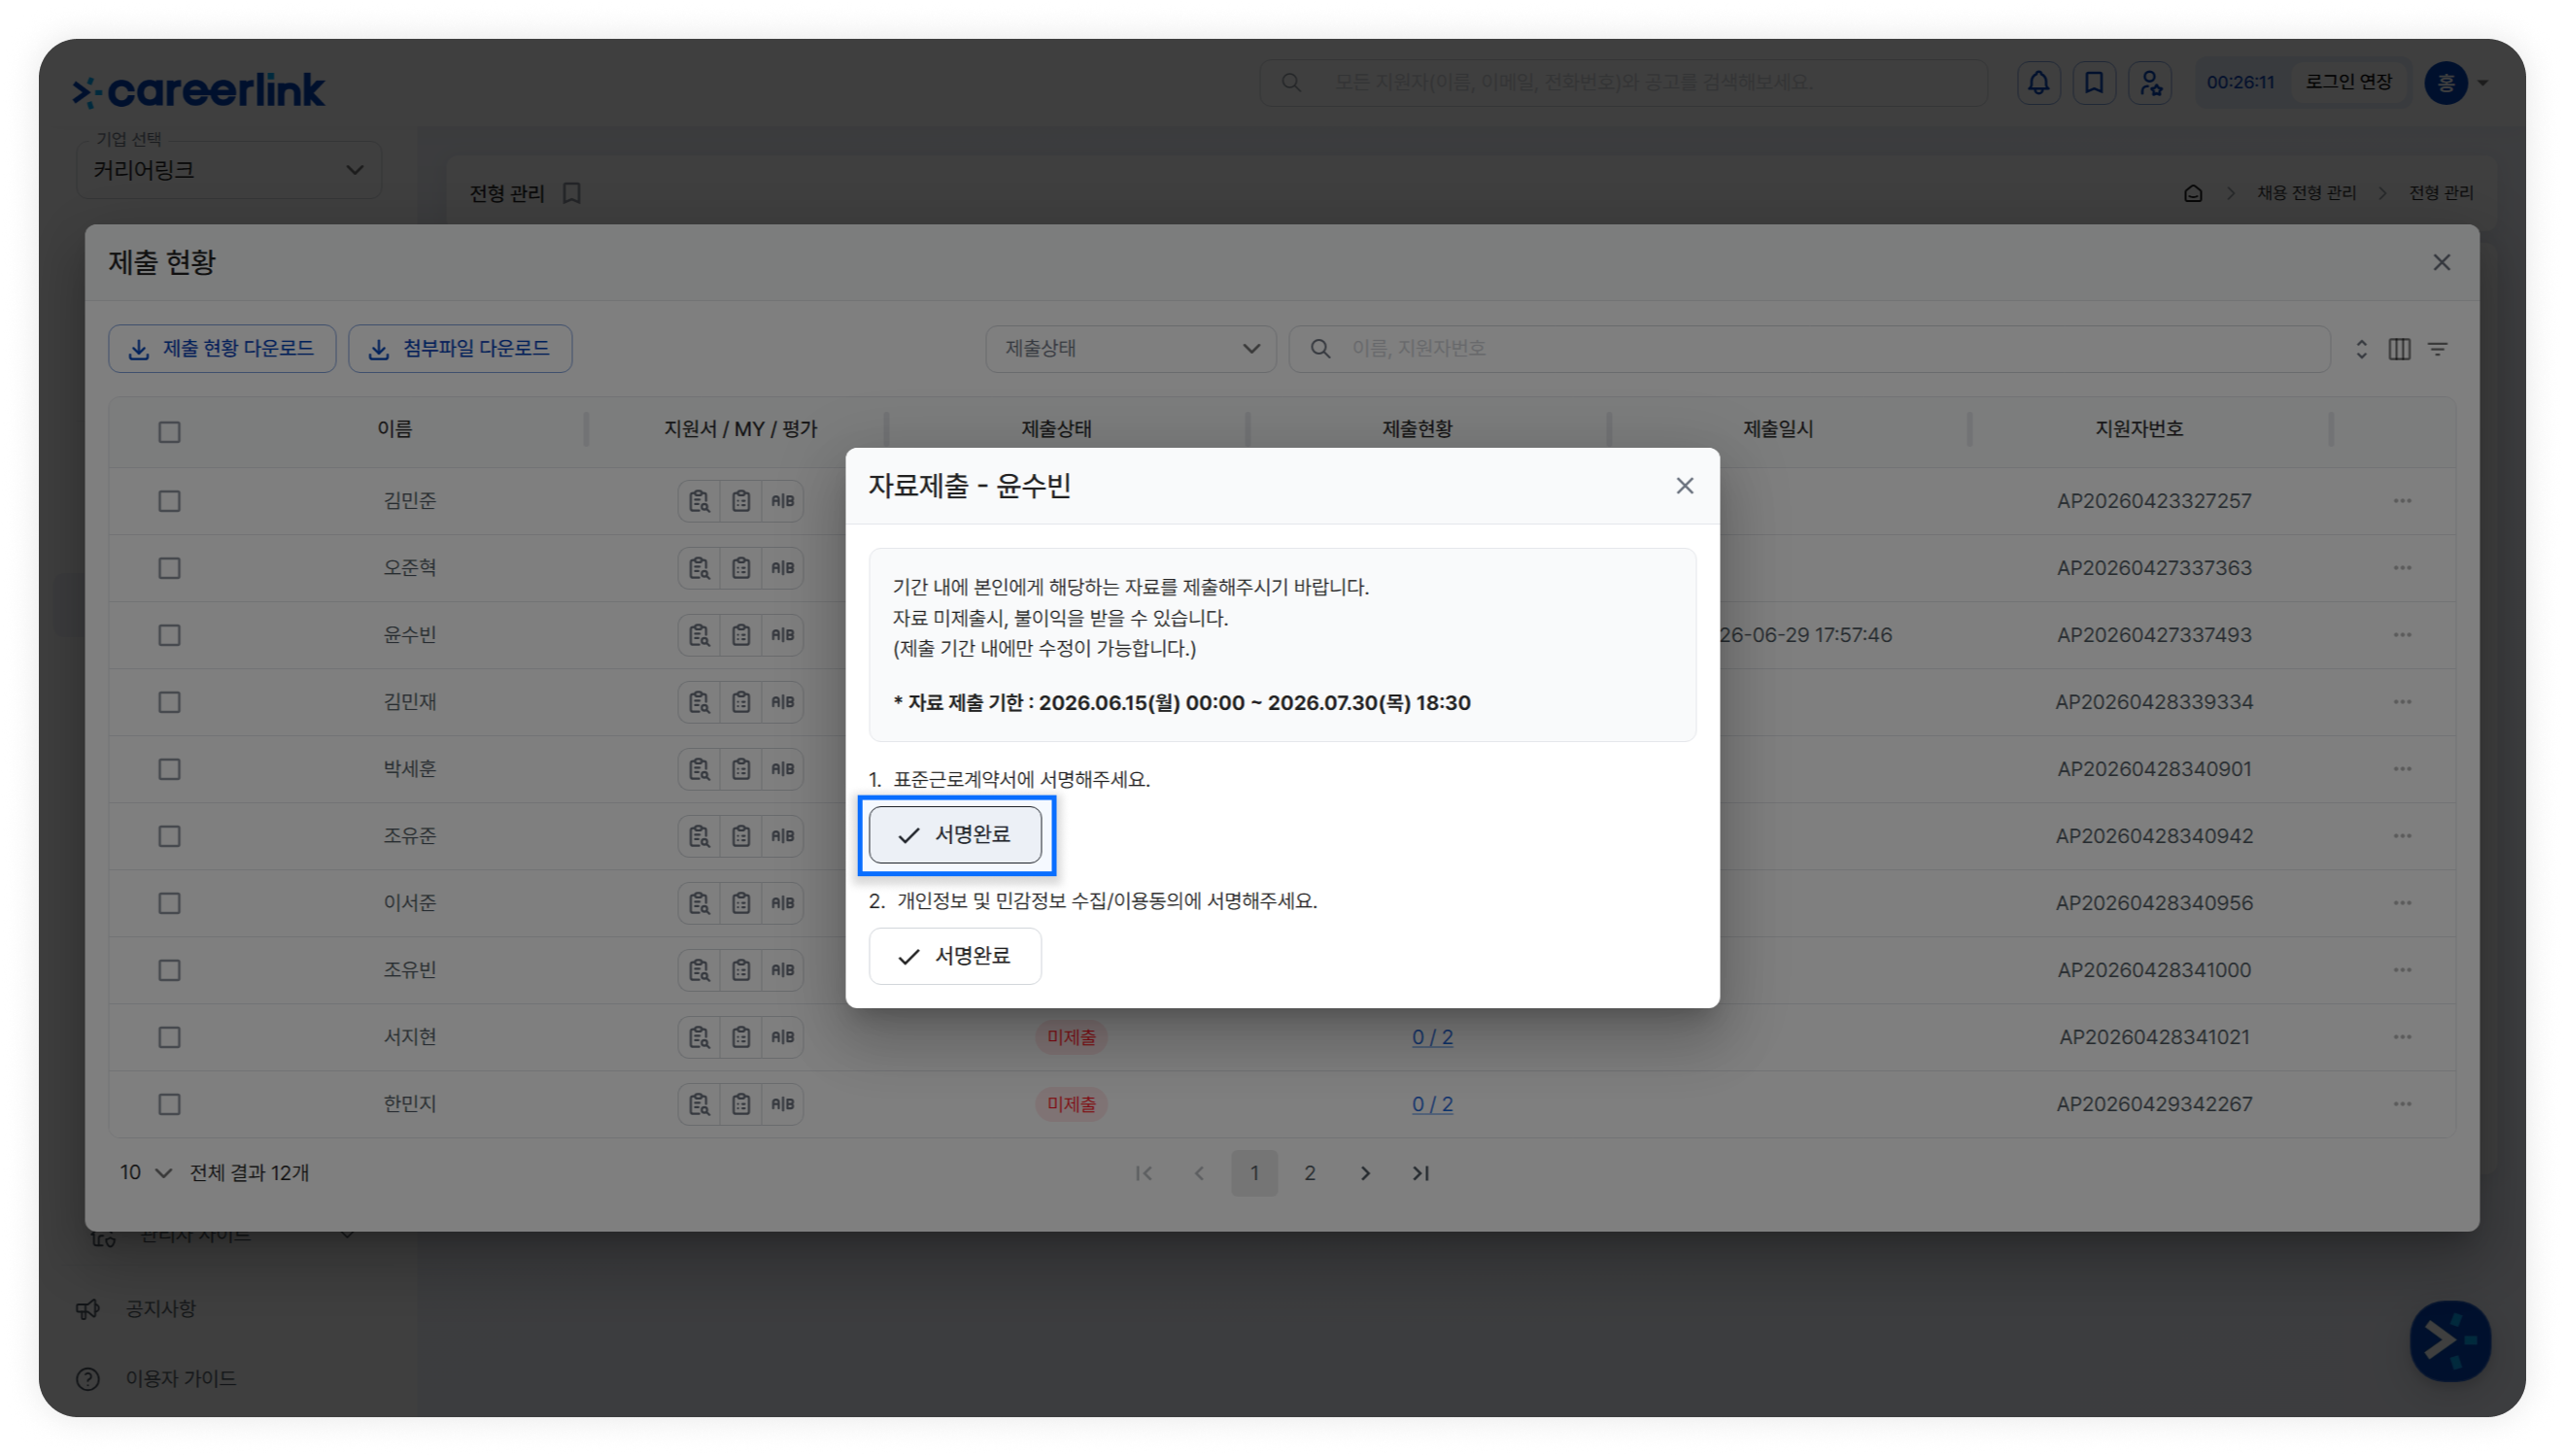Go to home via breadcrumb house icon
The height and width of the screenshot is (1456, 2565).
(2193, 193)
